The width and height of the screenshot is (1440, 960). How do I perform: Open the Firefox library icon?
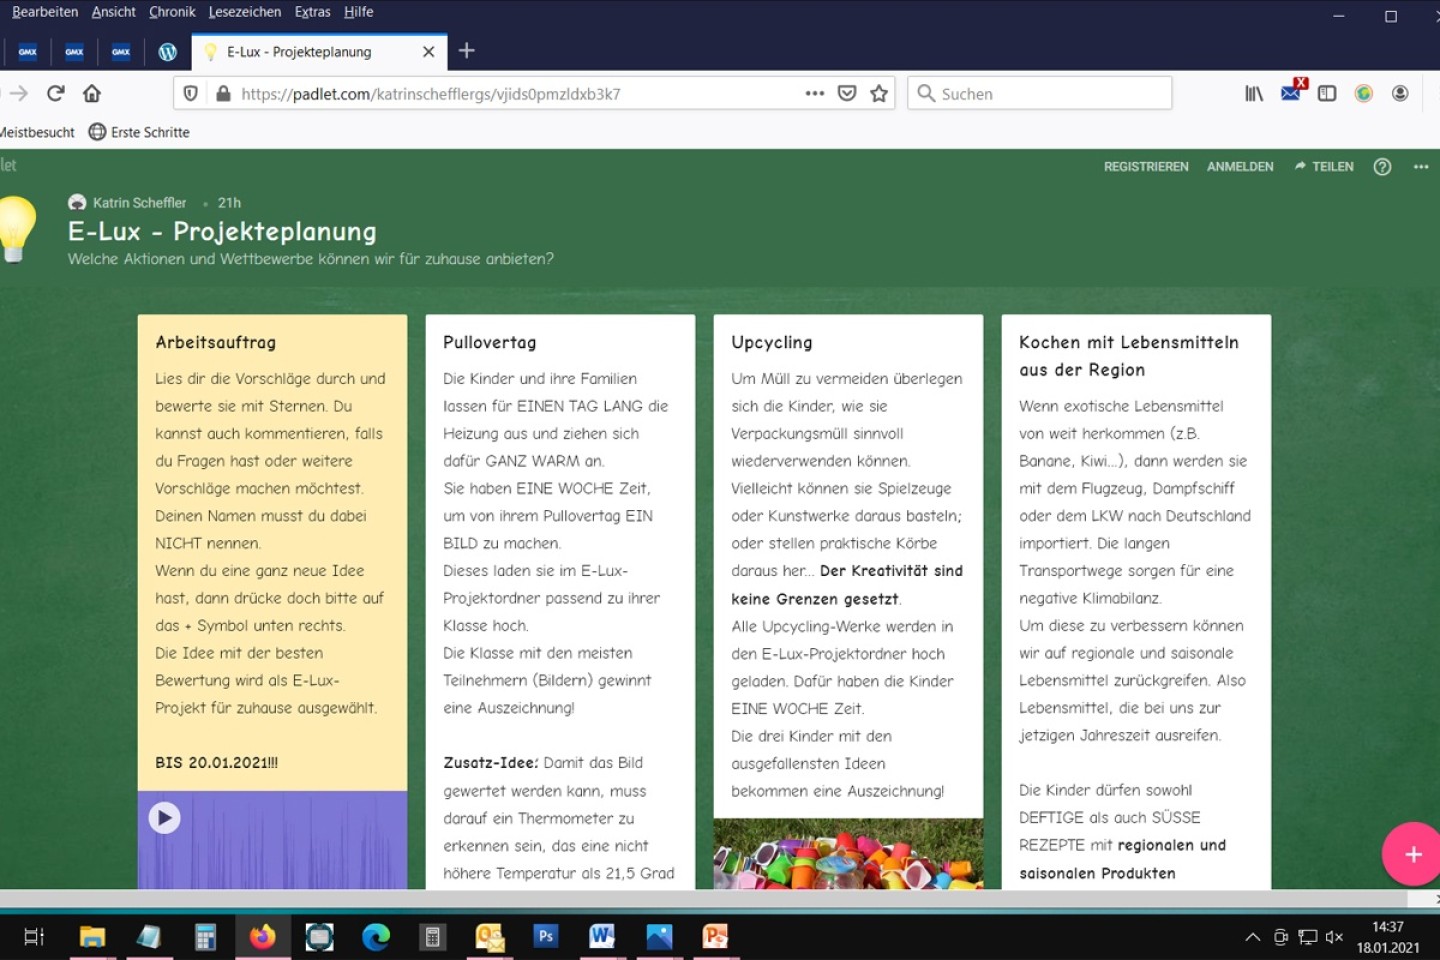[x=1254, y=94]
